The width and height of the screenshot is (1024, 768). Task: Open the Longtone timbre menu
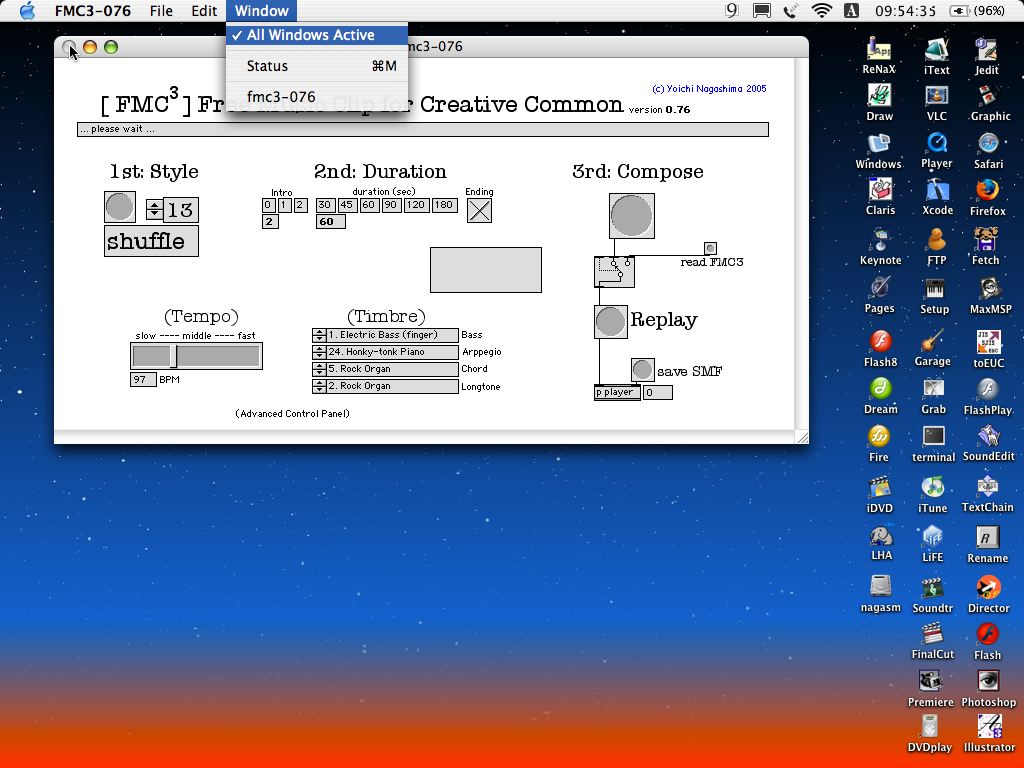(385, 386)
